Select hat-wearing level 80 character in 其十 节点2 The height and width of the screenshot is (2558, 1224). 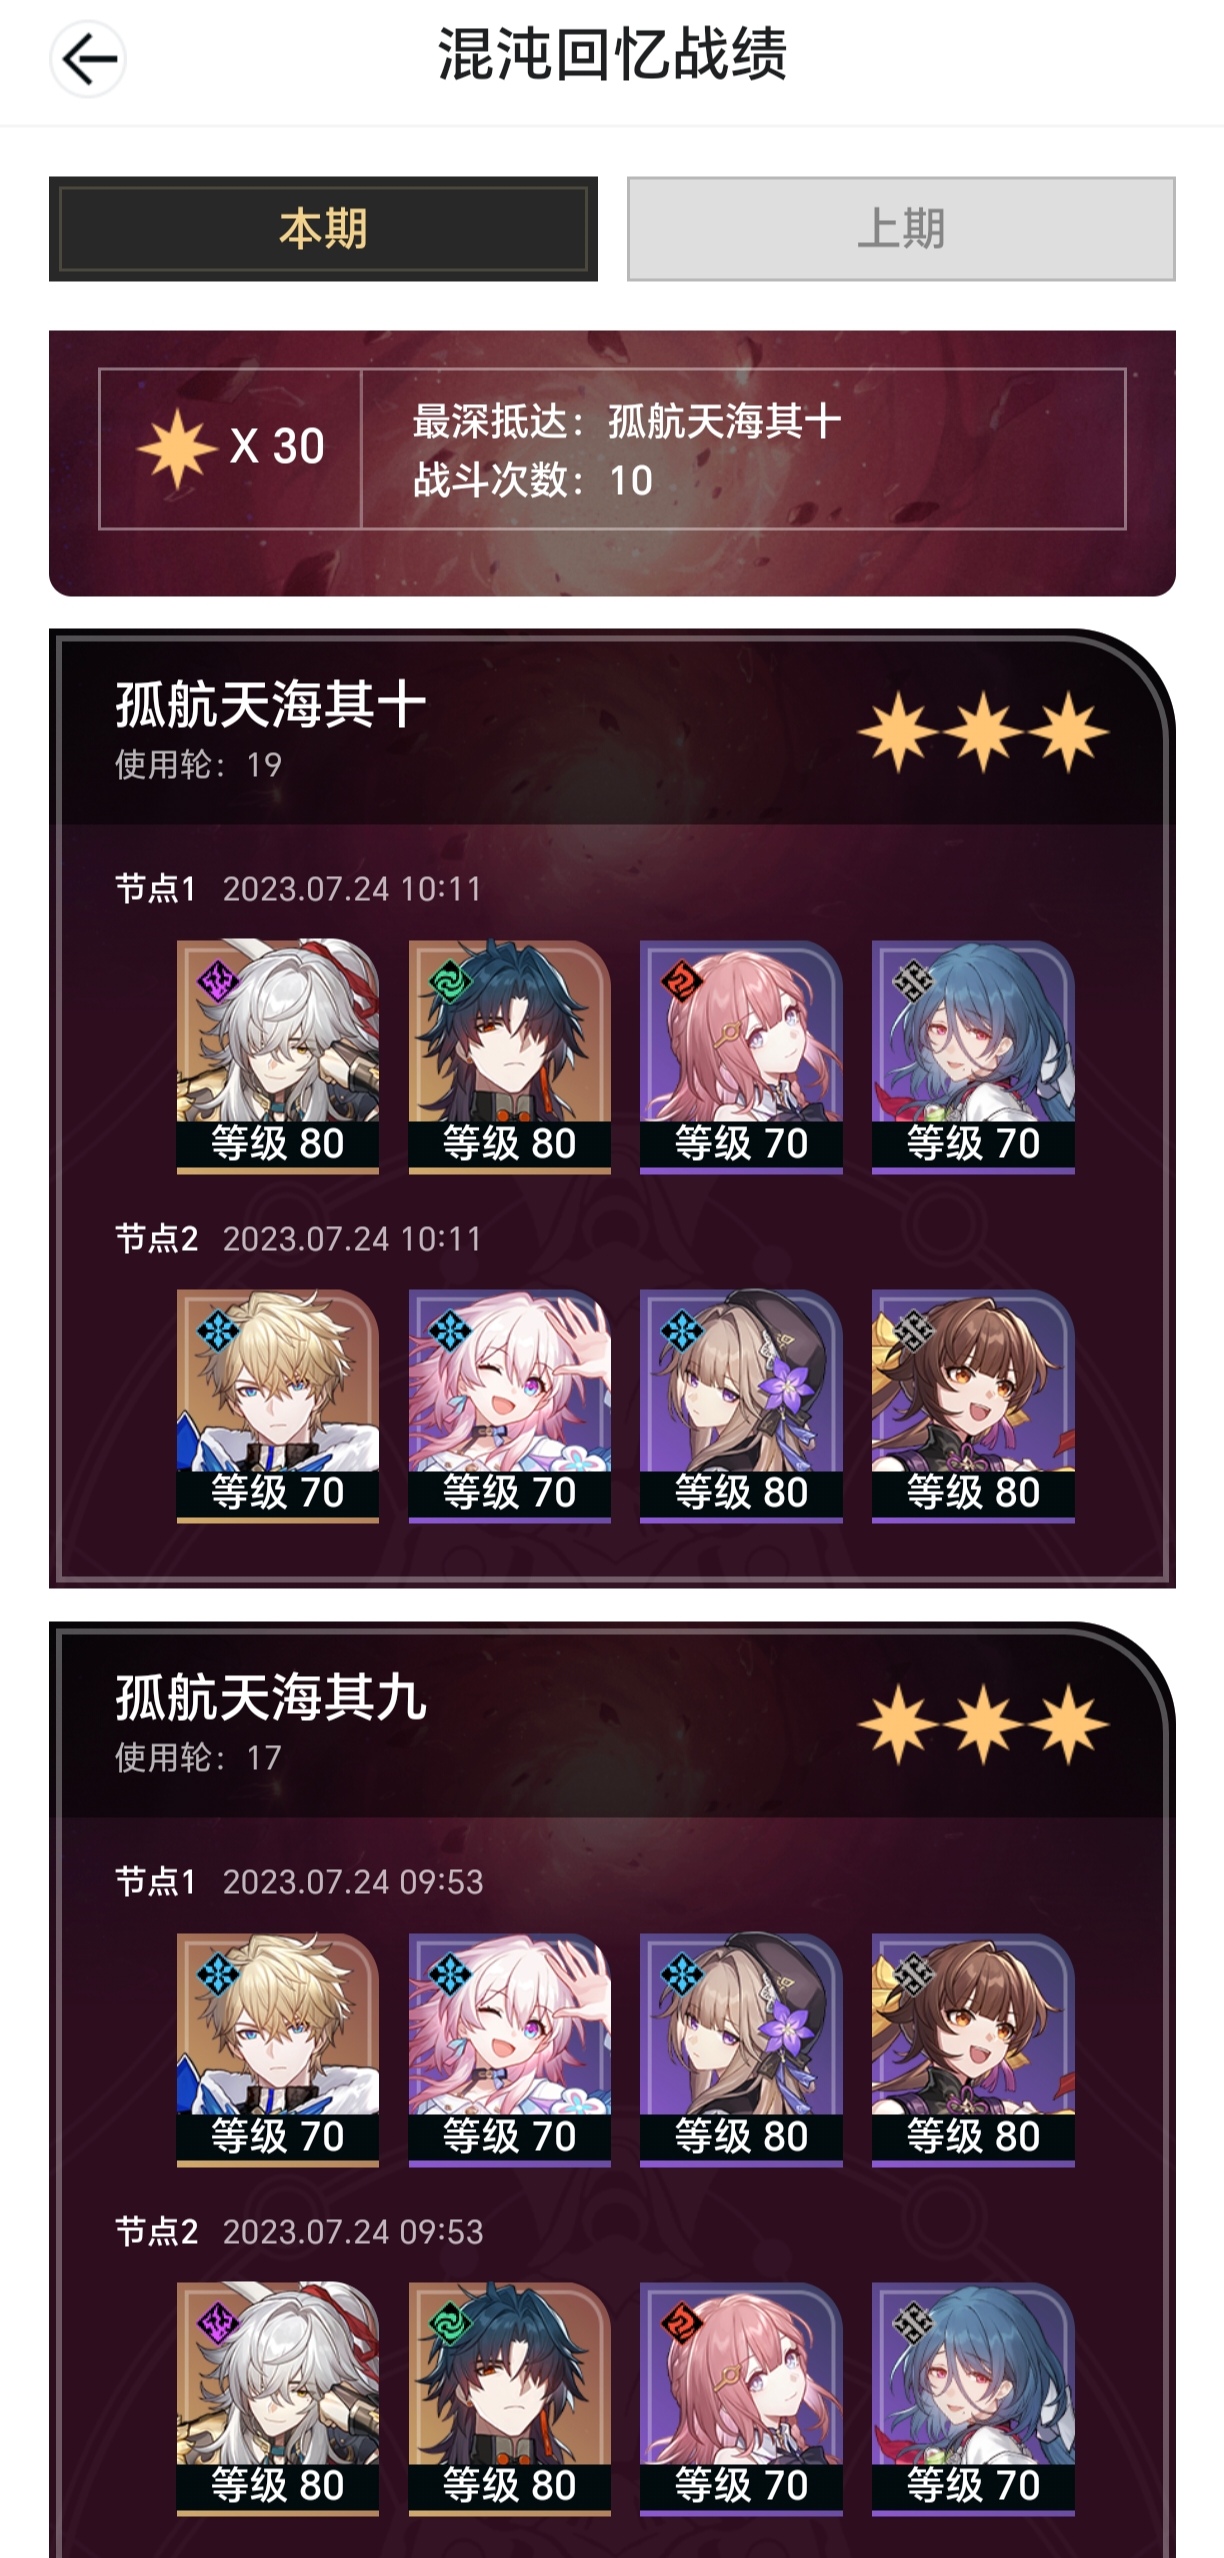pos(741,1405)
